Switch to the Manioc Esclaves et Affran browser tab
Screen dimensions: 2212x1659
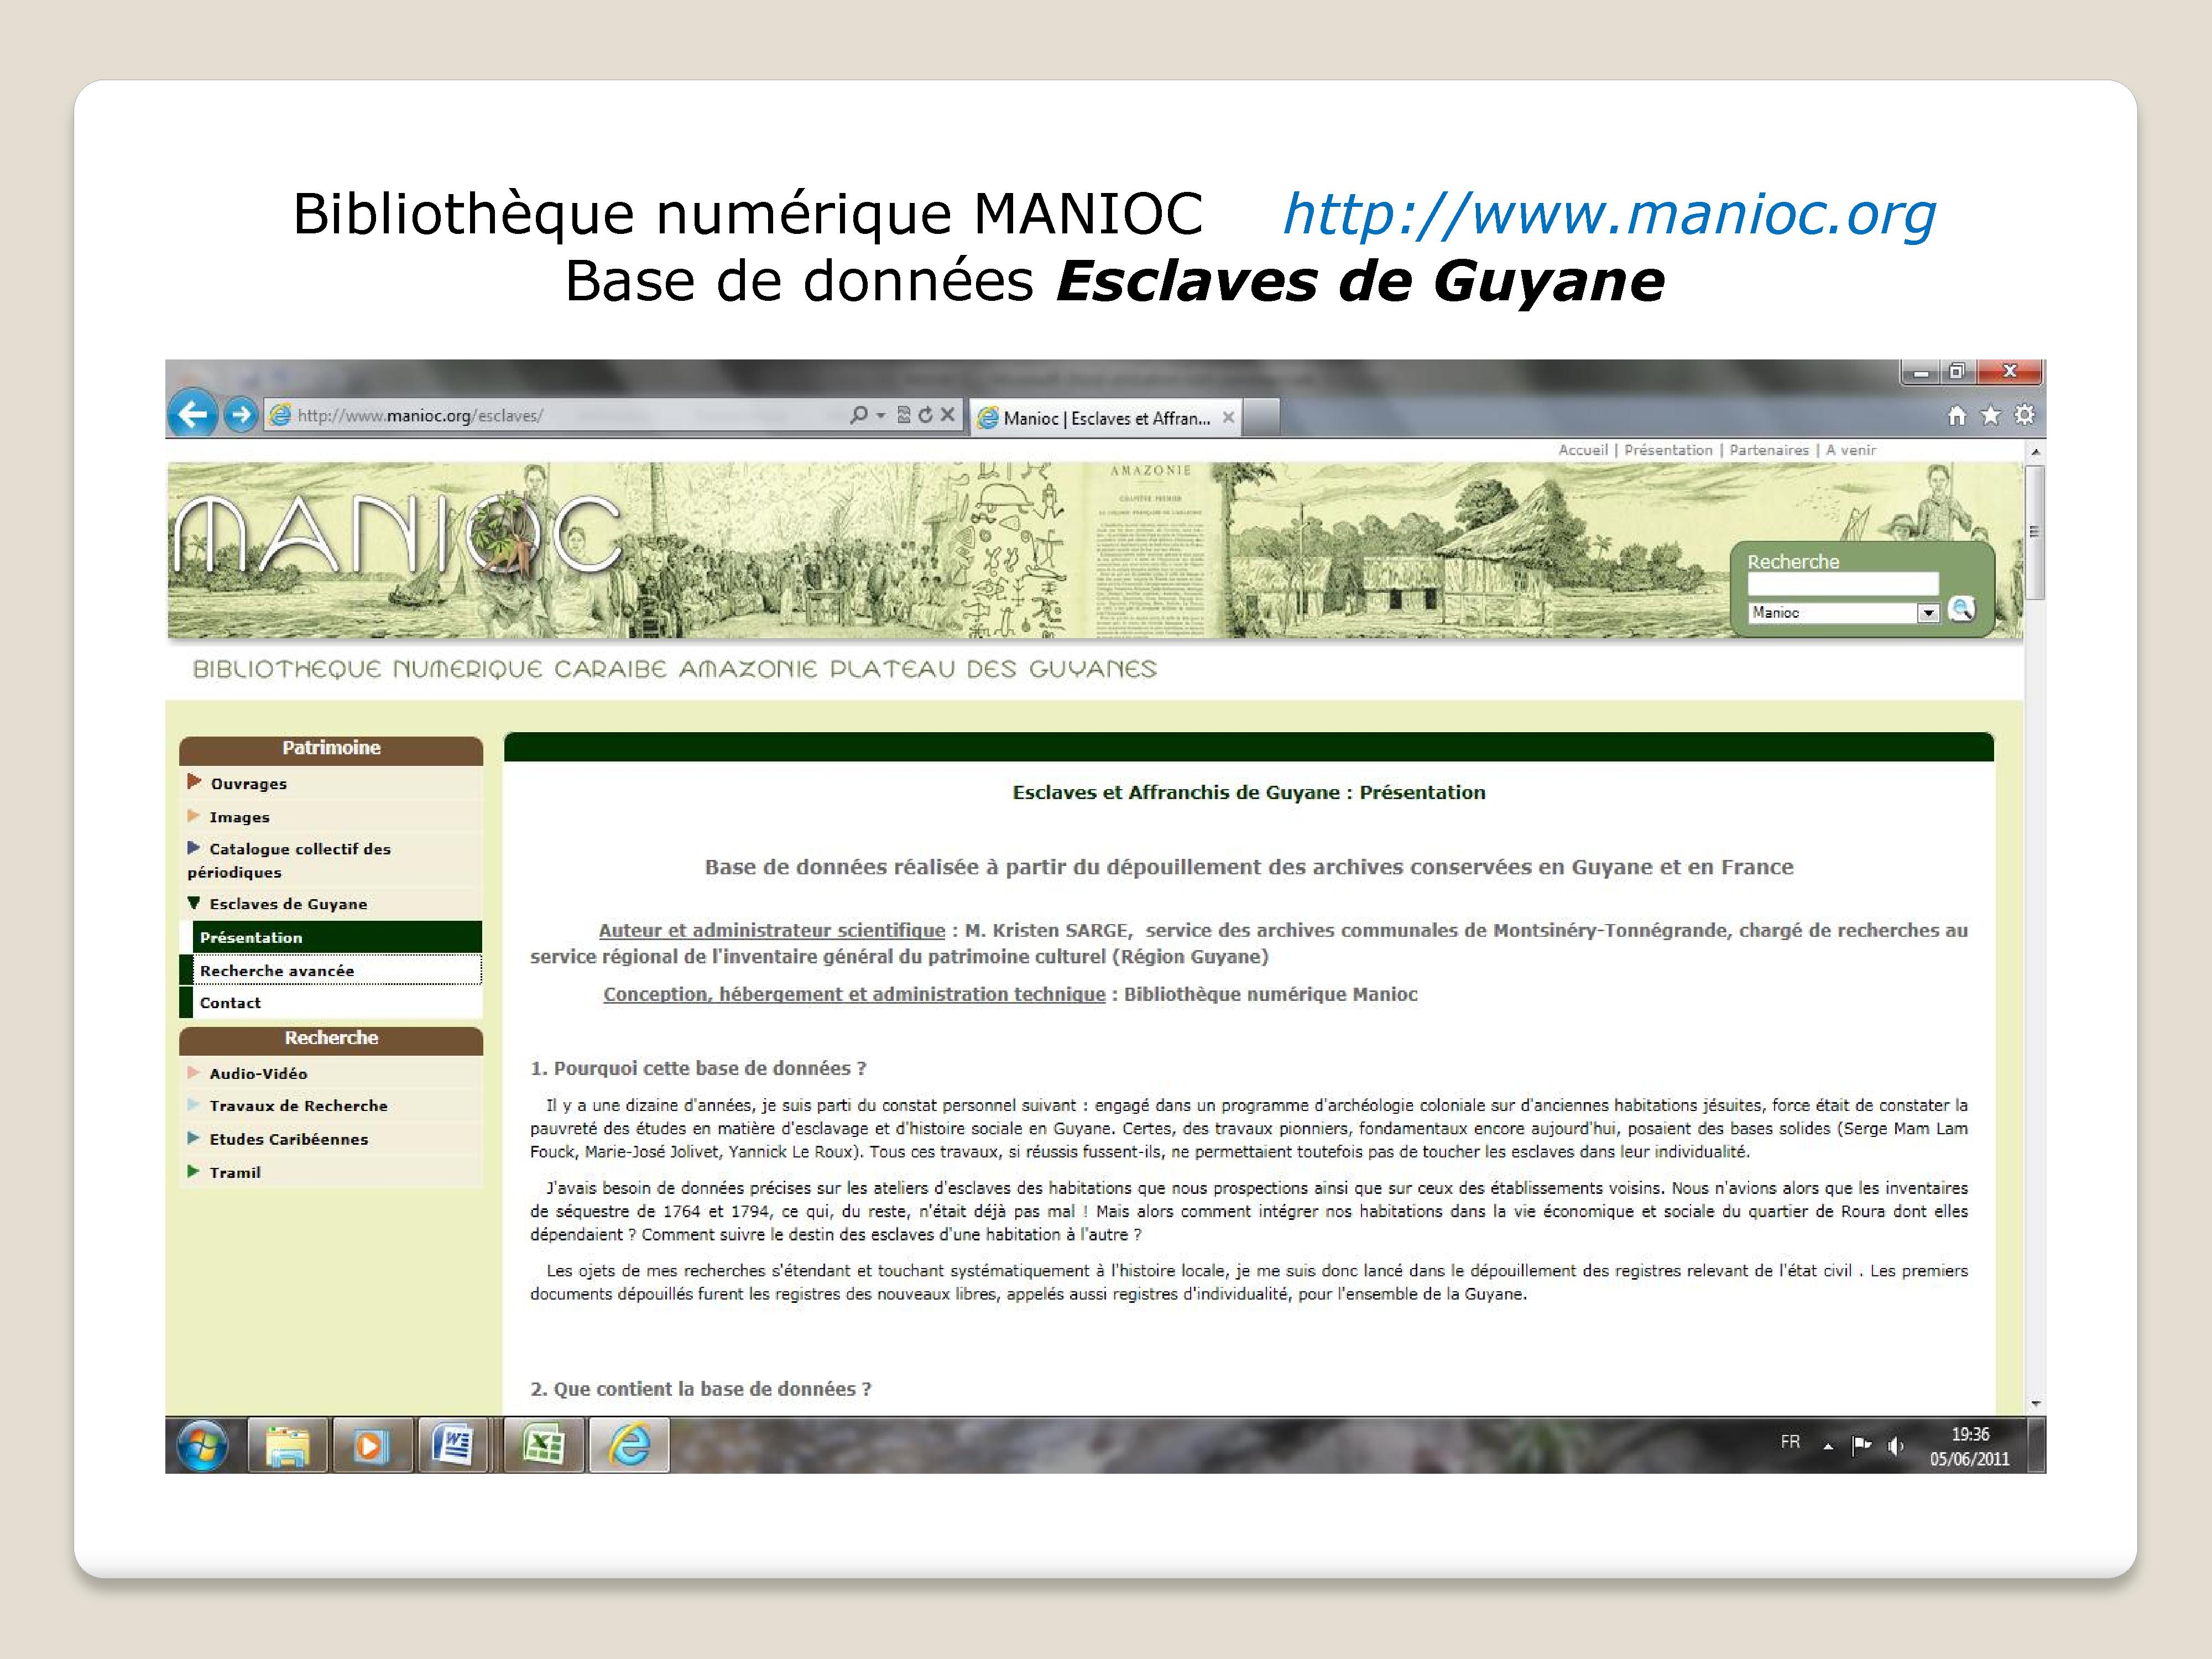[1105, 418]
